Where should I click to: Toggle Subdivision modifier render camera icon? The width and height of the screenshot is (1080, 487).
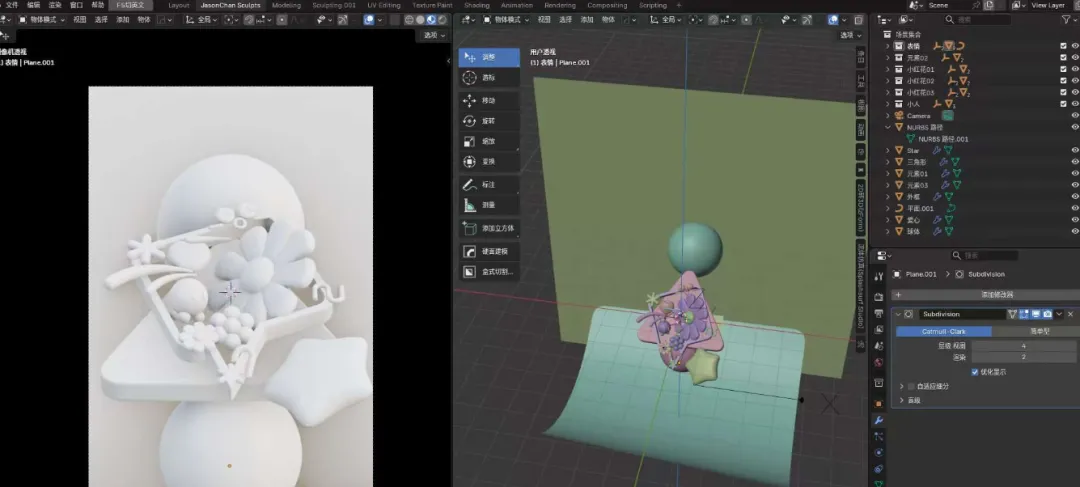(1048, 314)
